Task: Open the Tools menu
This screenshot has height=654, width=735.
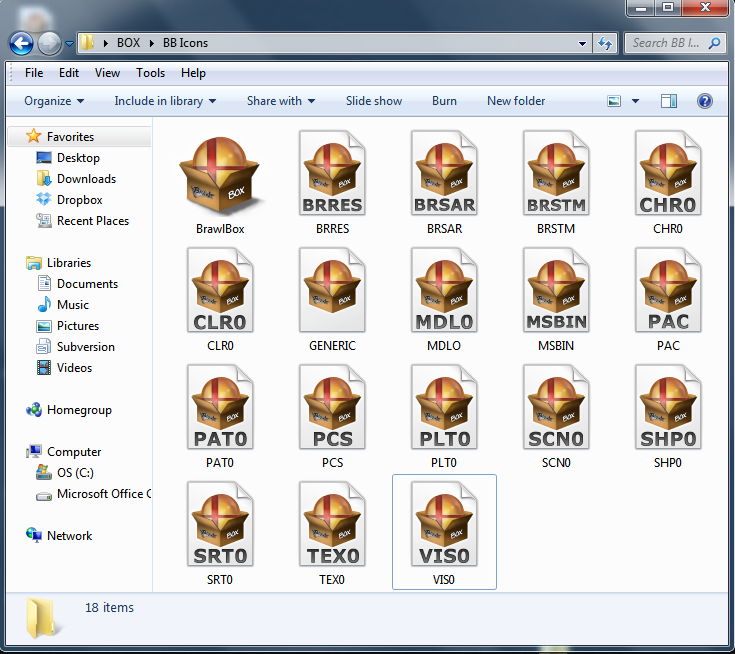Action: point(150,73)
